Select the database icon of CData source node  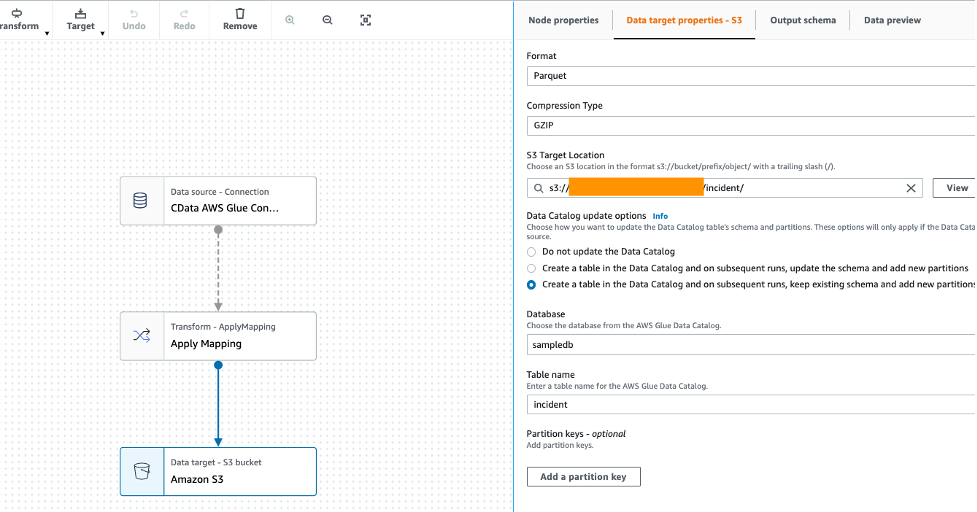coord(141,201)
